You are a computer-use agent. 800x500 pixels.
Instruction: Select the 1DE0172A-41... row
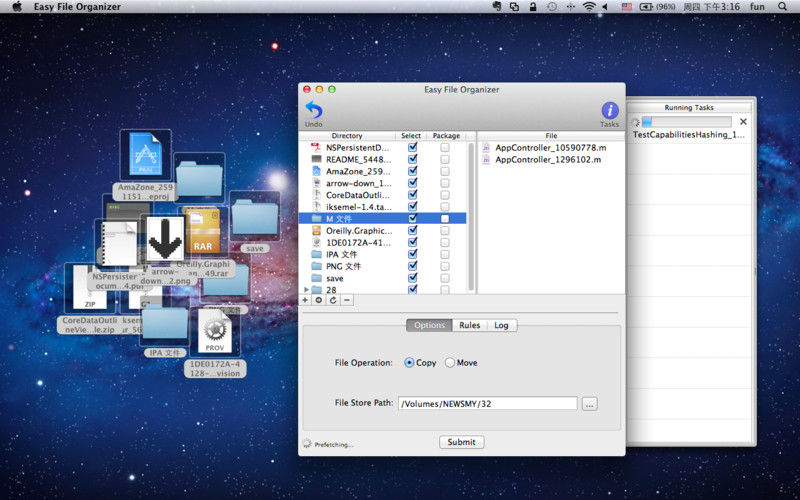[x=382, y=242]
